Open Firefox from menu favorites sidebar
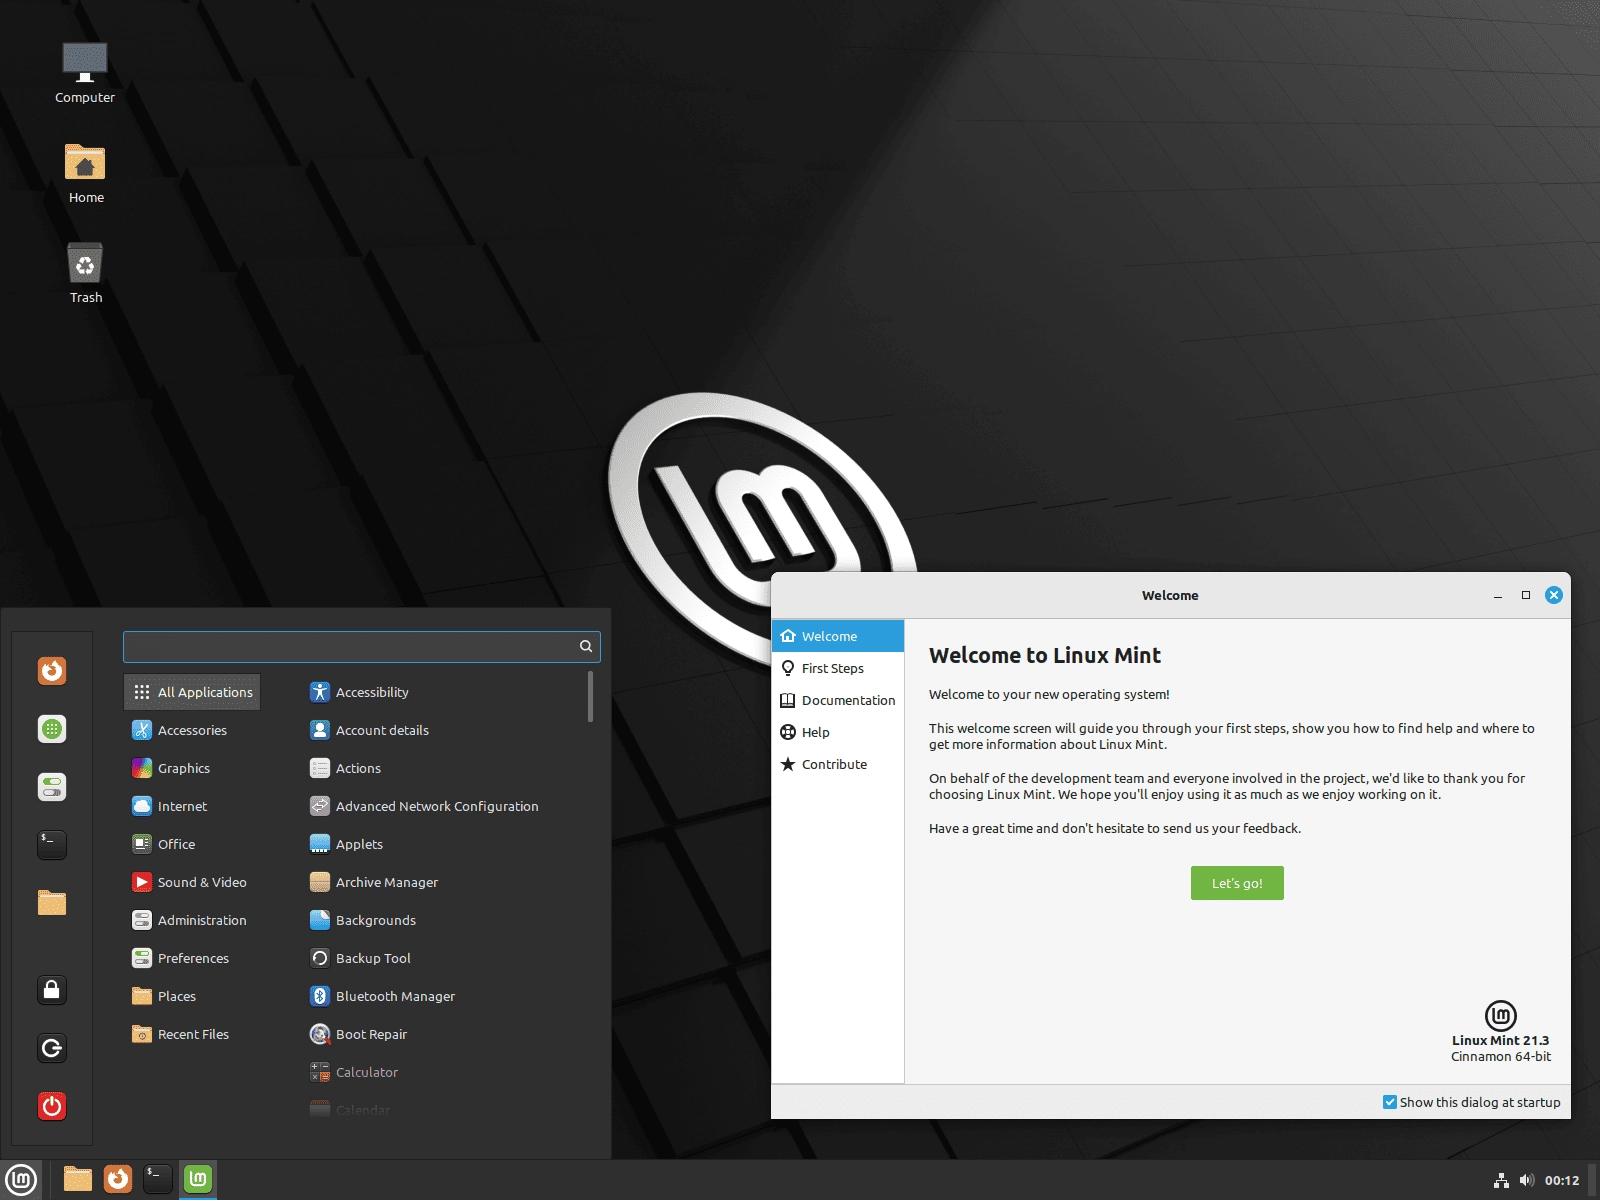The height and width of the screenshot is (1200, 1600). coord(52,670)
